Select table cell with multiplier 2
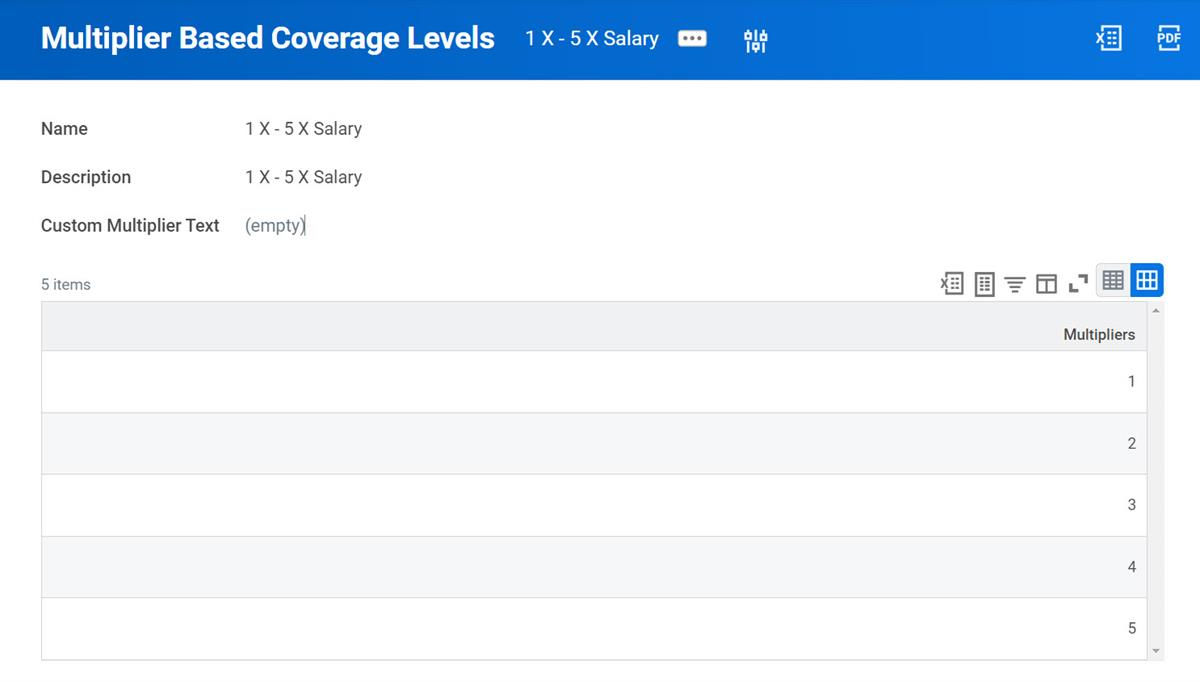The image size is (1200, 682). [x=594, y=443]
